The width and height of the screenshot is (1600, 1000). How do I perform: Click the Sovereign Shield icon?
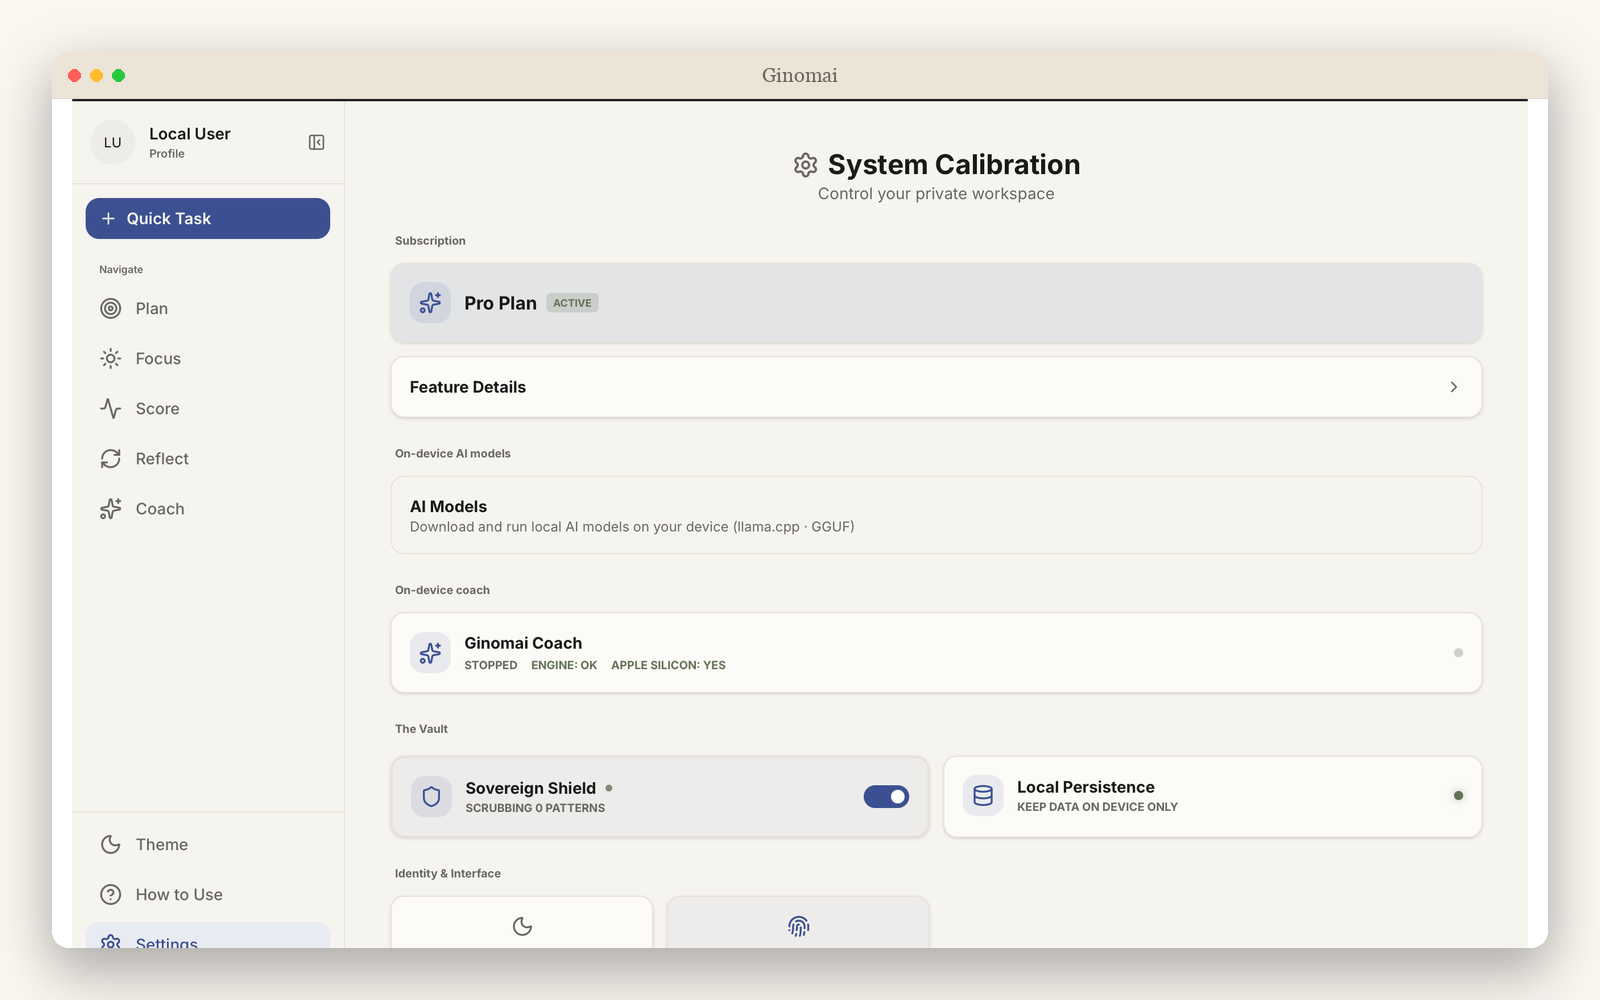point(431,796)
